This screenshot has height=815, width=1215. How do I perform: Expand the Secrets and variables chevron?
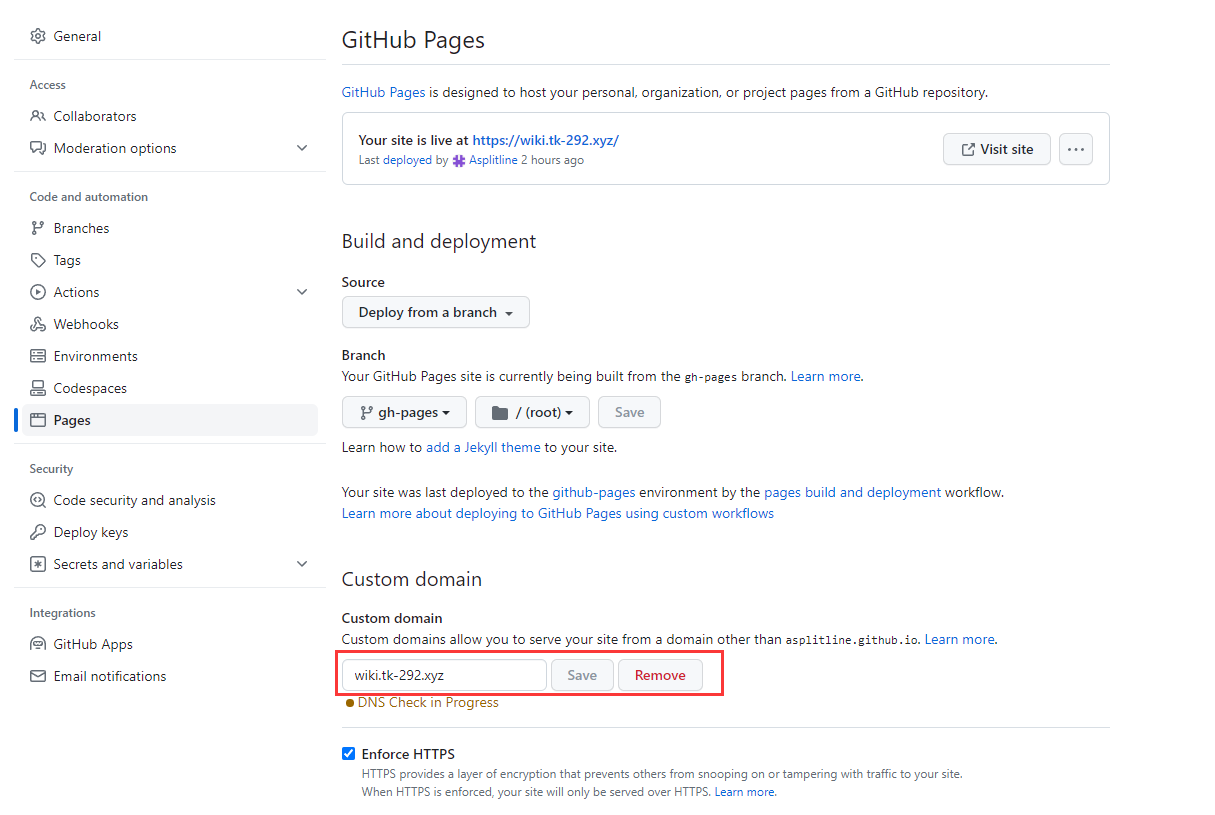tap(302, 564)
